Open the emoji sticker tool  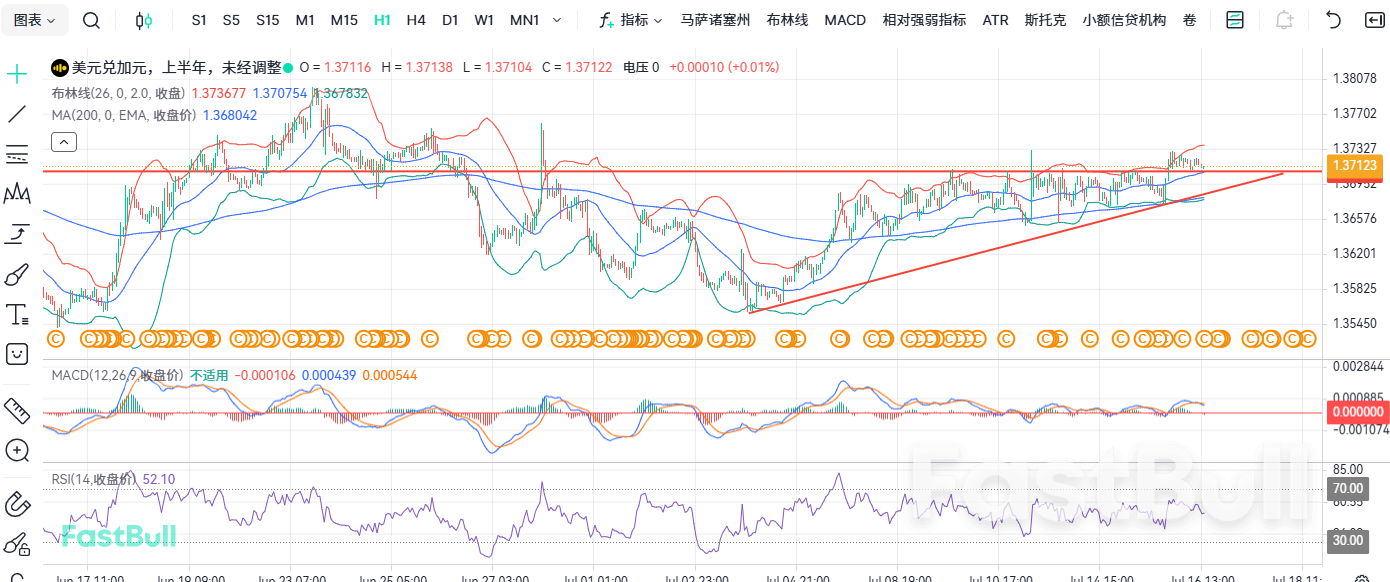point(16,354)
